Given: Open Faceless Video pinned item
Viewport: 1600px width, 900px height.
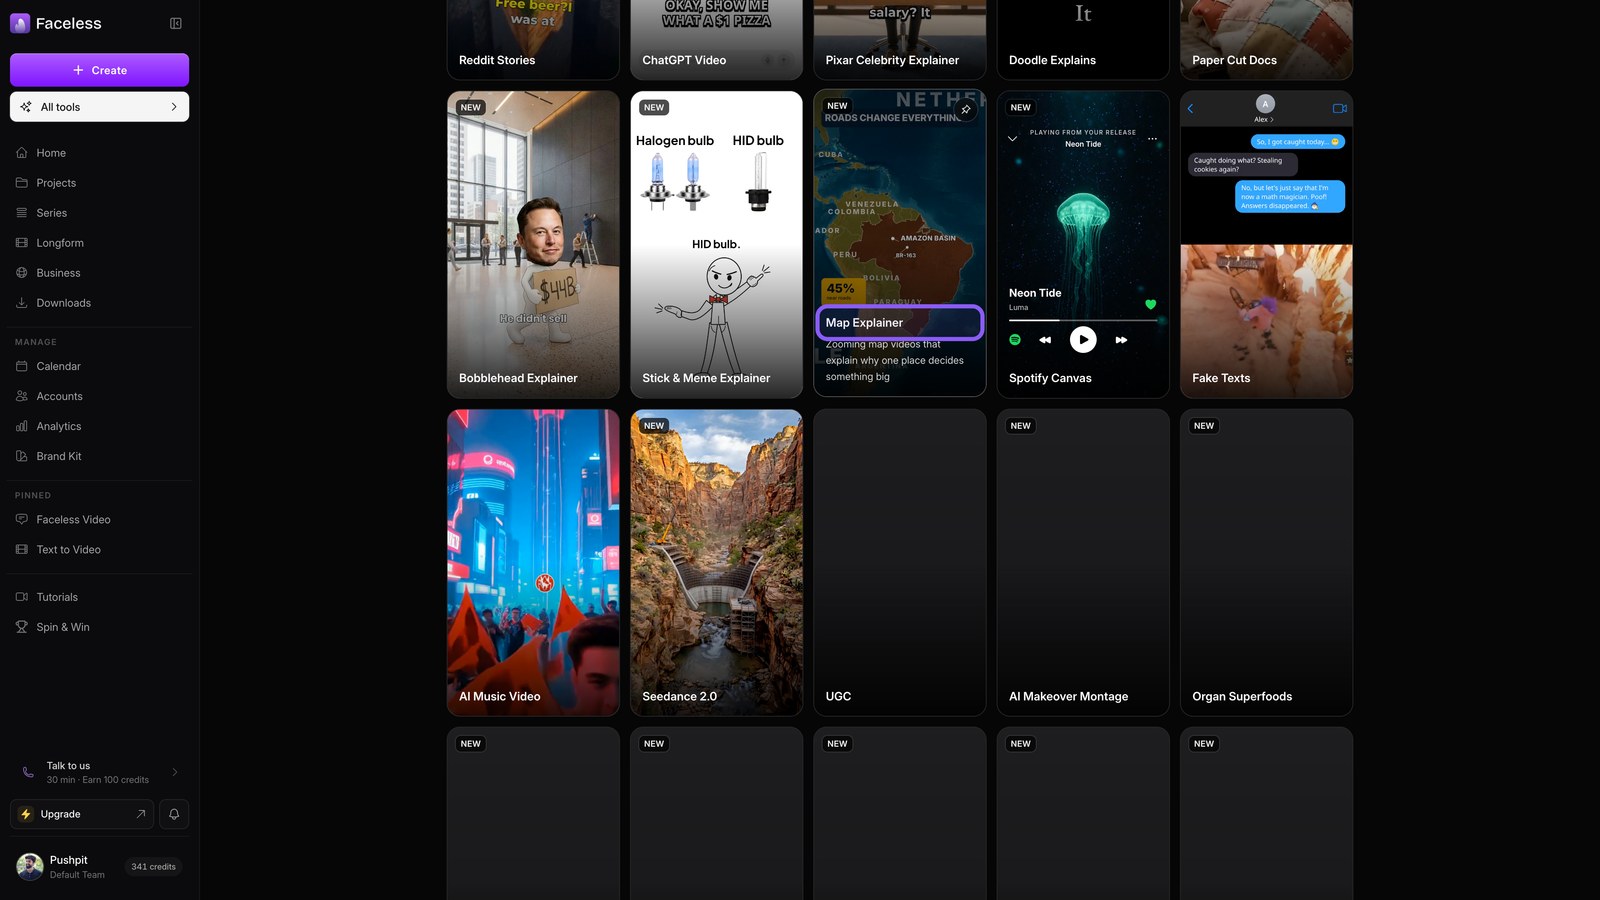Looking at the screenshot, I should (99, 520).
